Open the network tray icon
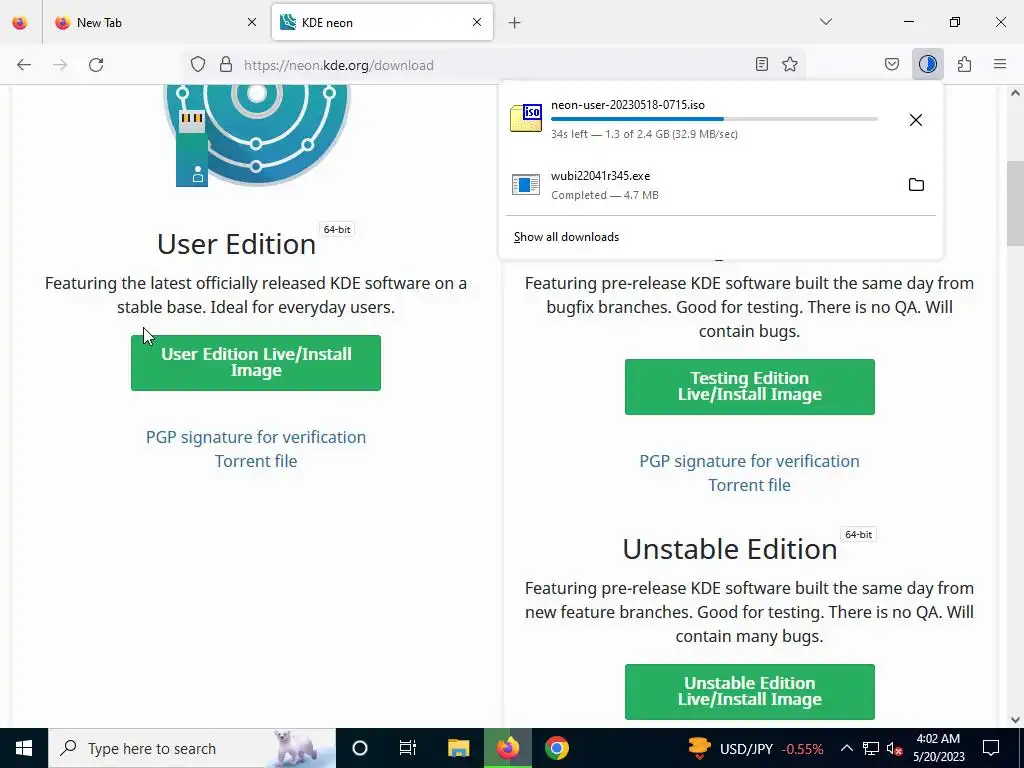 (871, 748)
